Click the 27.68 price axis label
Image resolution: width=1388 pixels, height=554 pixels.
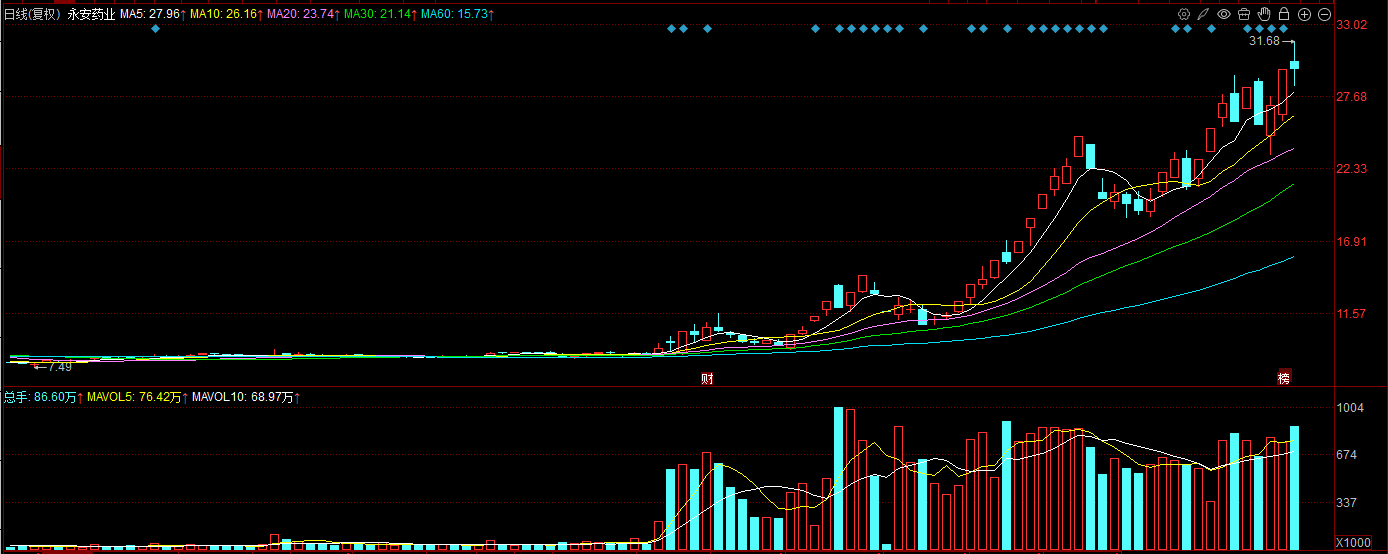pyautogui.click(x=1353, y=97)
